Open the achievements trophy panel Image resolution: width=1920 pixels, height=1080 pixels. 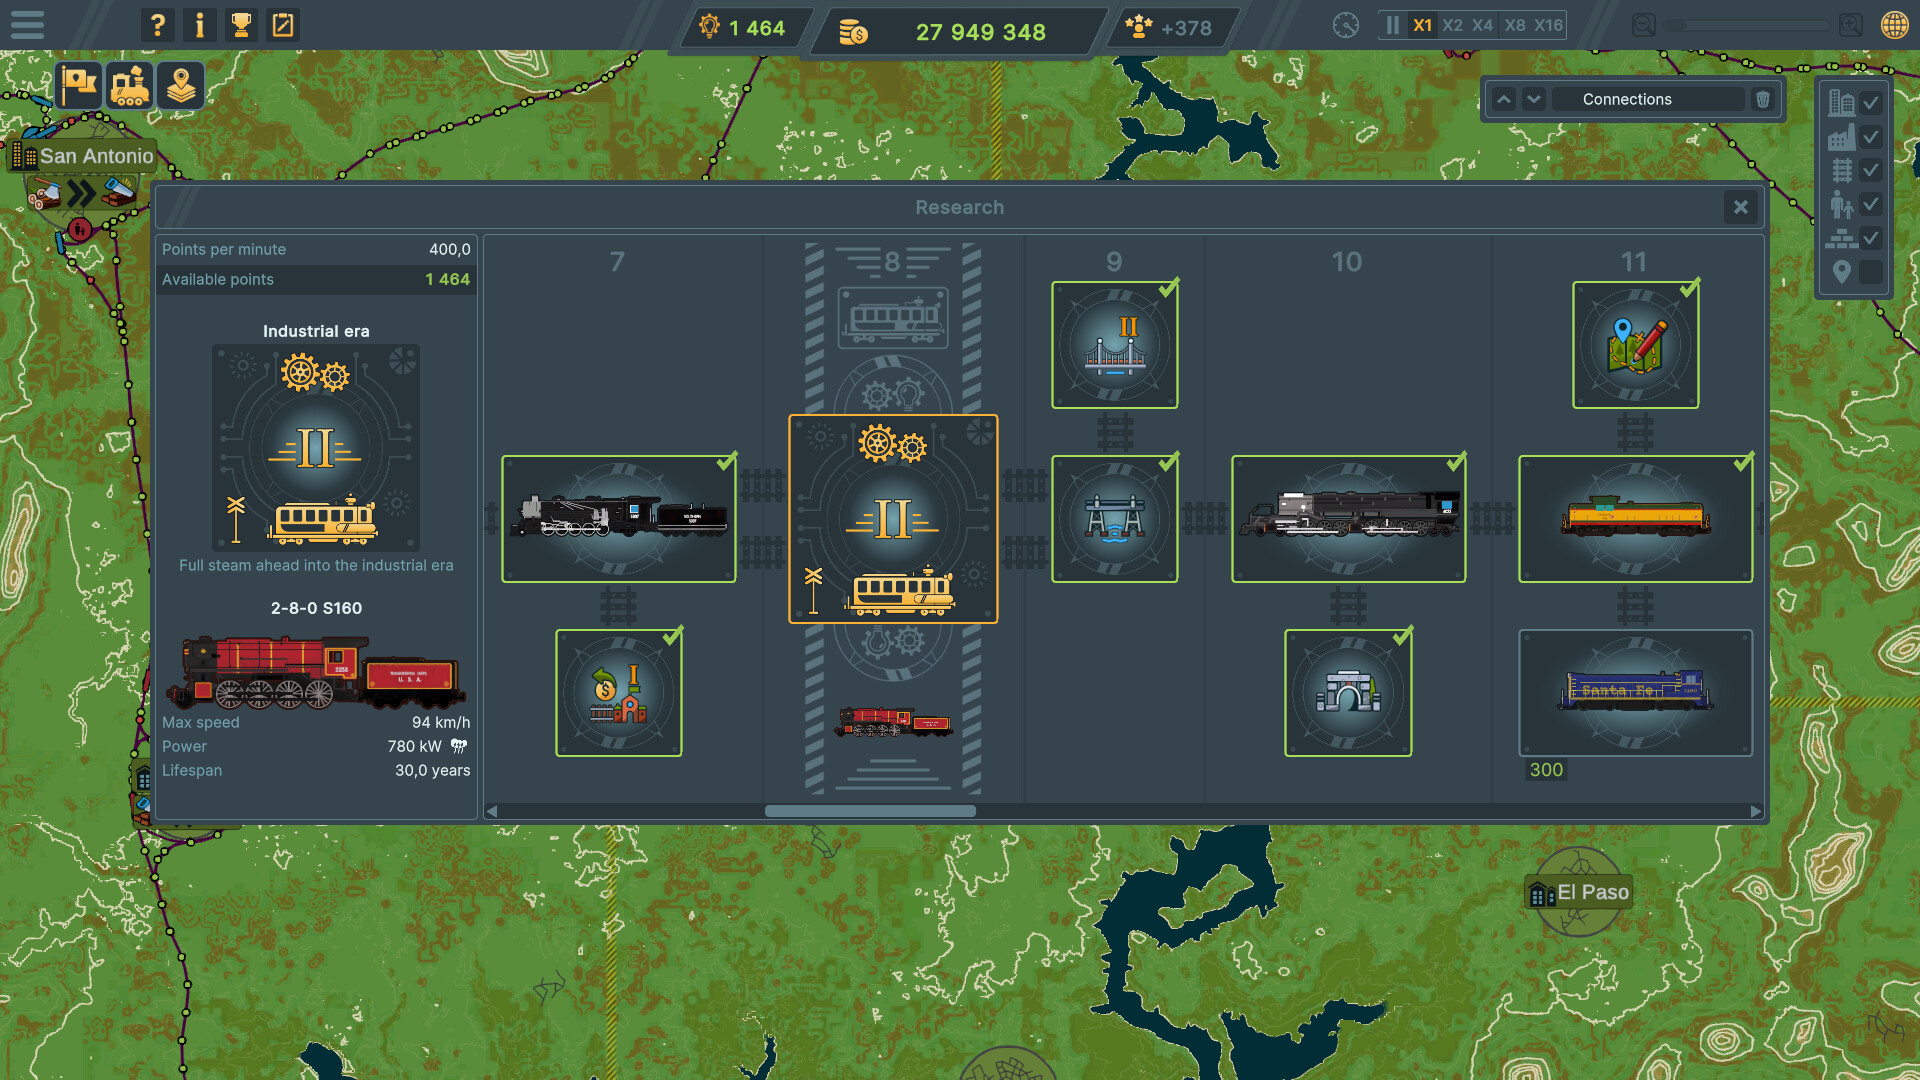pos(240,25)
